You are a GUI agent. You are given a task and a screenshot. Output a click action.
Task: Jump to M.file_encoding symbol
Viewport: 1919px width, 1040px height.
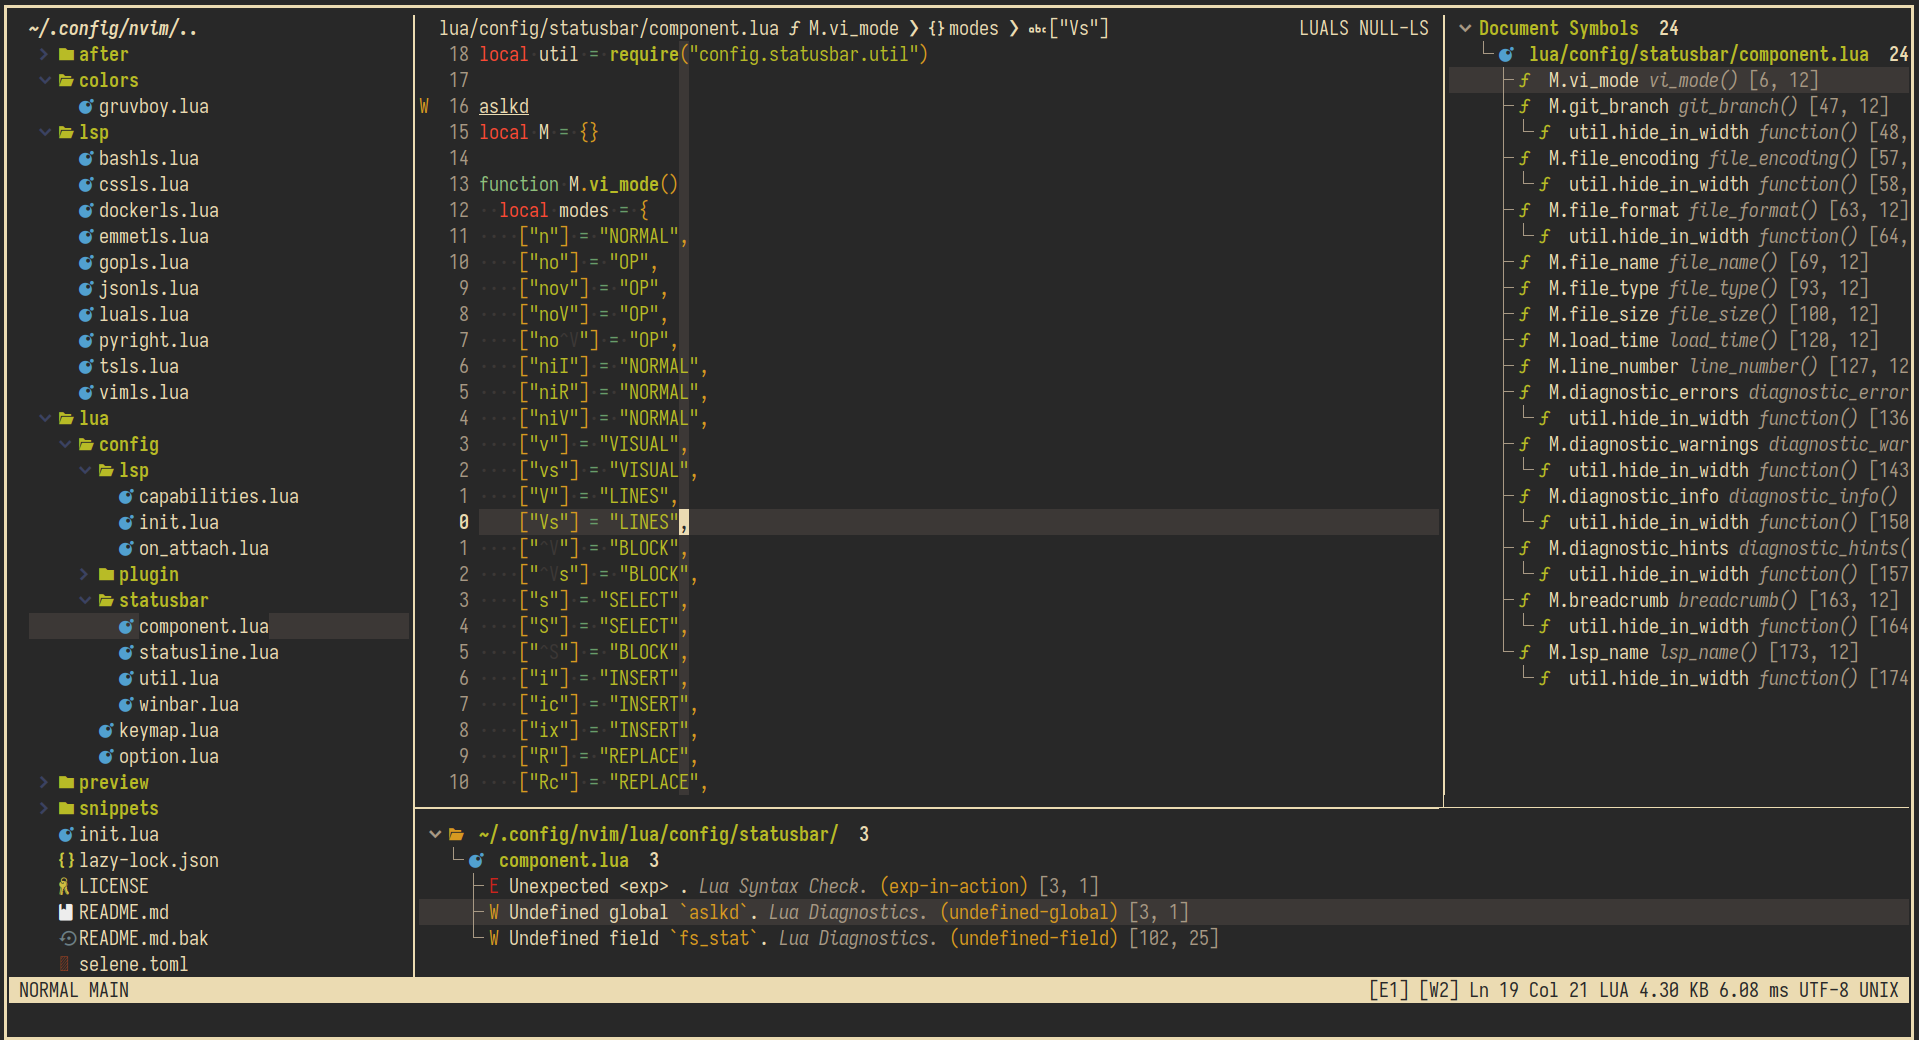point(1623,158)
